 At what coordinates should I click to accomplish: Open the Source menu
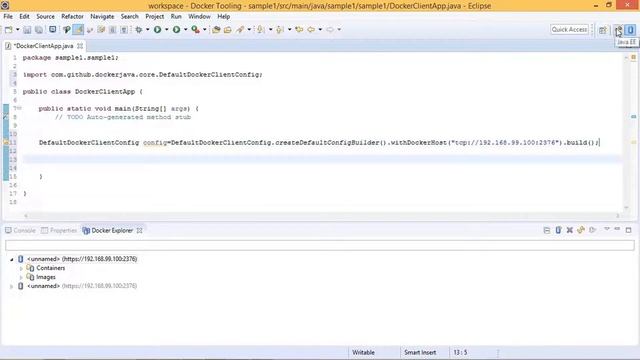click(45, 16)
